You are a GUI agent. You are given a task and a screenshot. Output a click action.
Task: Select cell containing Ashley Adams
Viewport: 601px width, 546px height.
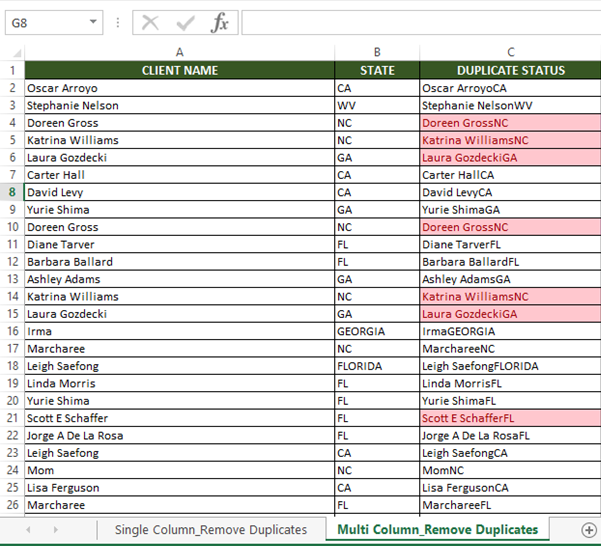pyautogui.click(x=179, y=279)
